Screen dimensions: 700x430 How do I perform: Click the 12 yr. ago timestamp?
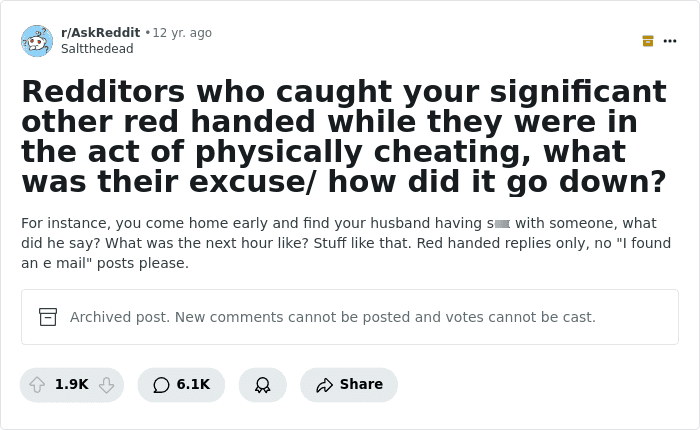pyautogui.click(x=182, y=33)
